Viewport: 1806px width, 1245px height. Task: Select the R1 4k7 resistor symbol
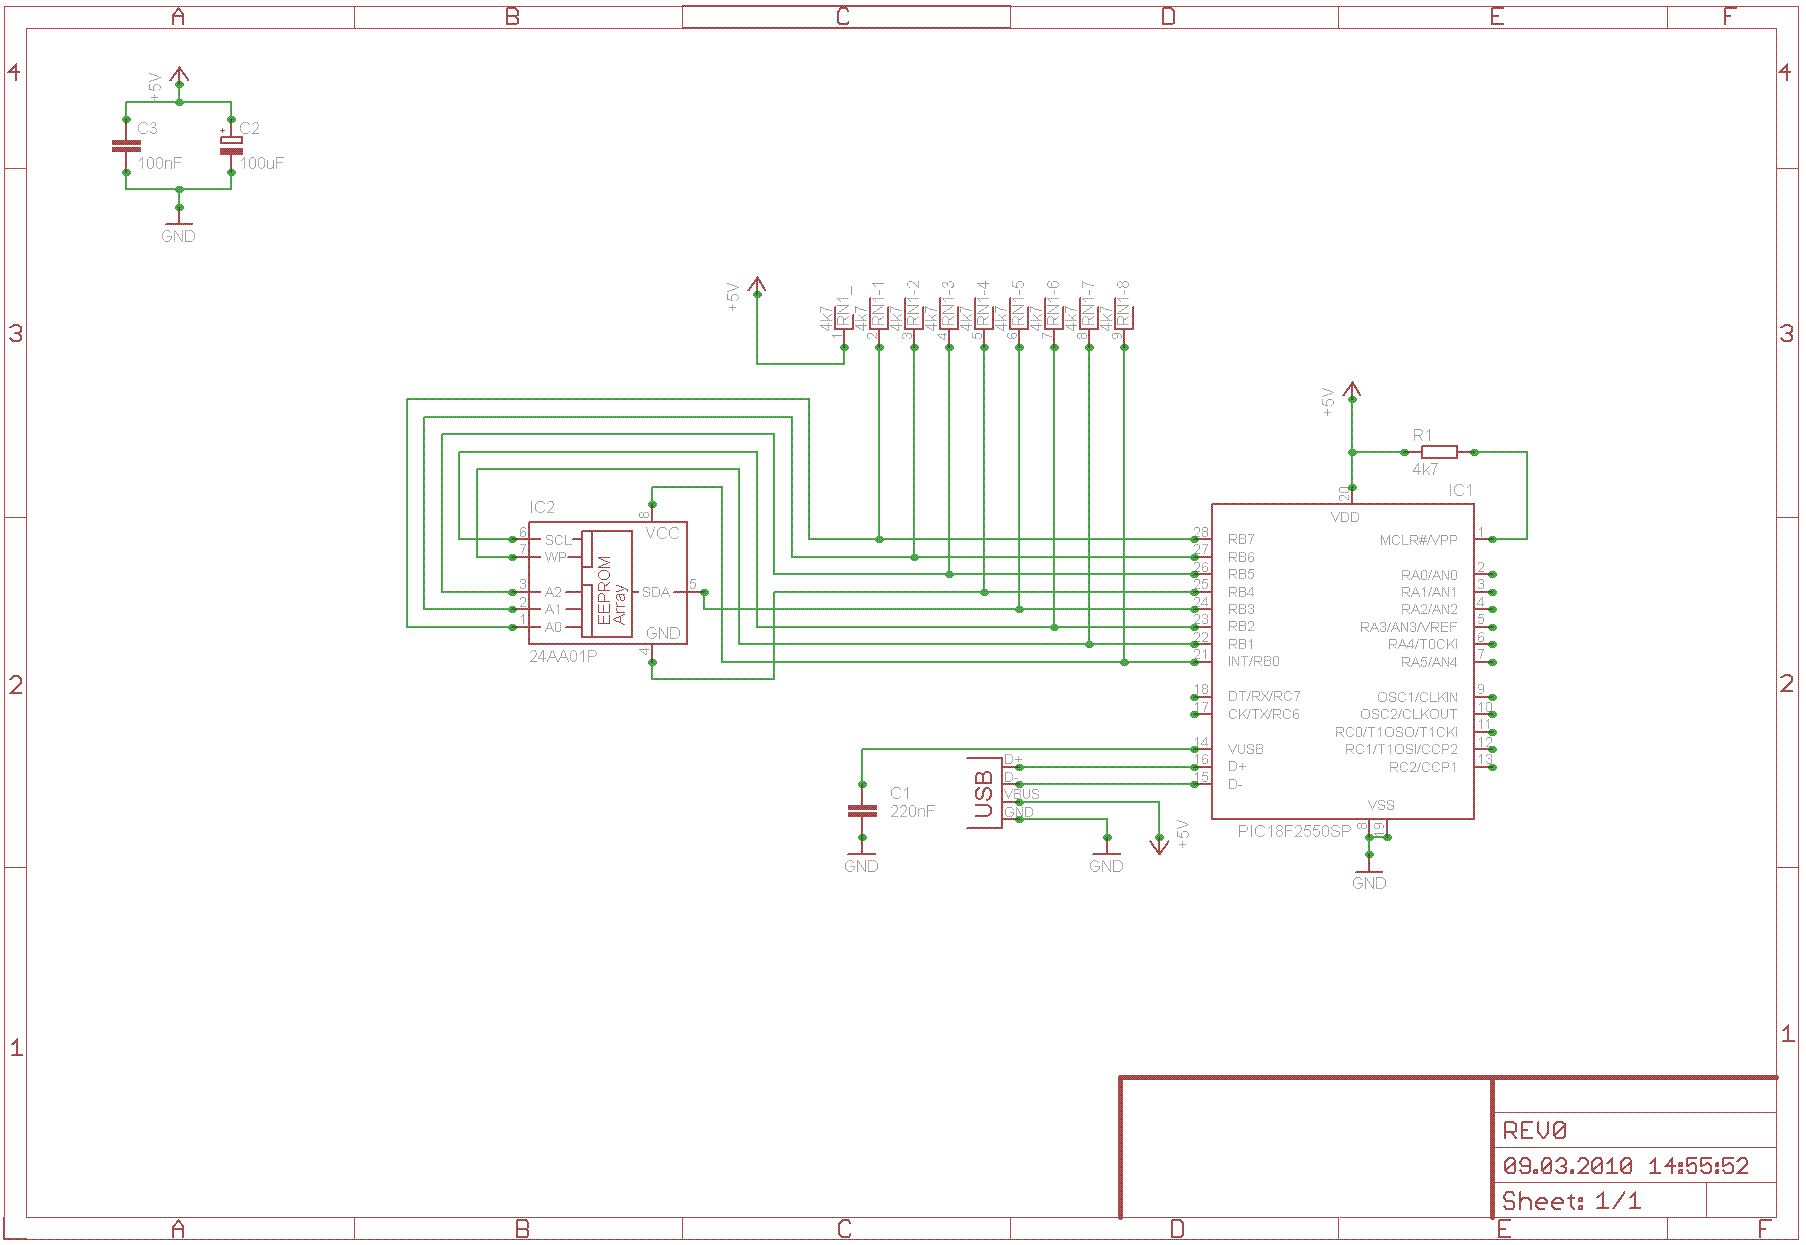1439,452
